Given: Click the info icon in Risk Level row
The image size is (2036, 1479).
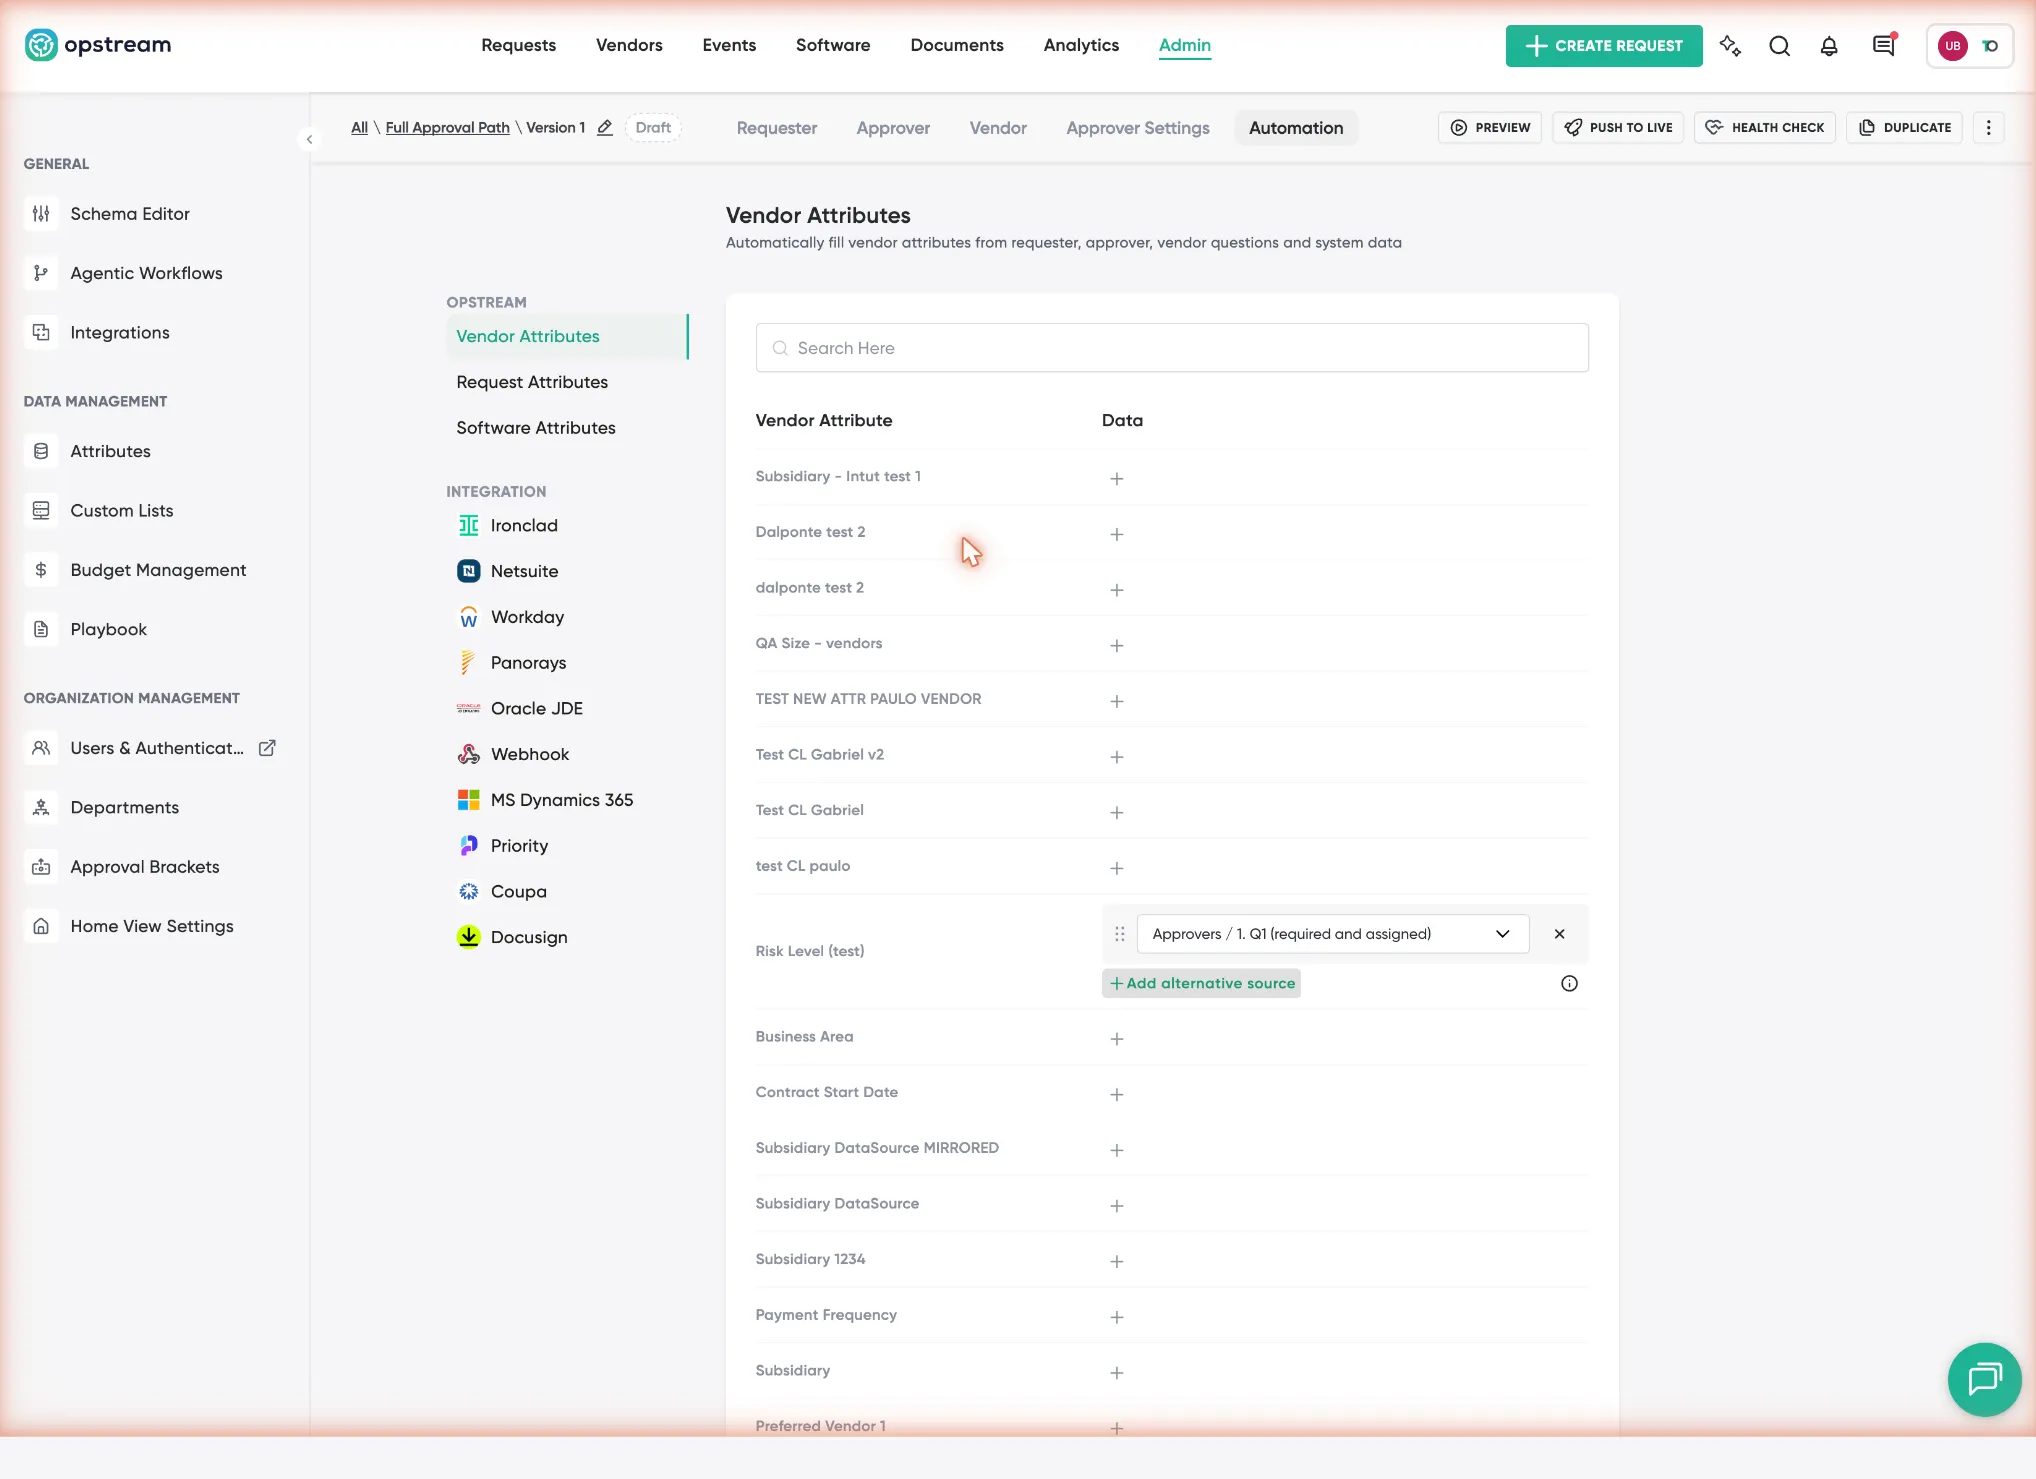Looking at the screenshot, I should coord(1569,984).
